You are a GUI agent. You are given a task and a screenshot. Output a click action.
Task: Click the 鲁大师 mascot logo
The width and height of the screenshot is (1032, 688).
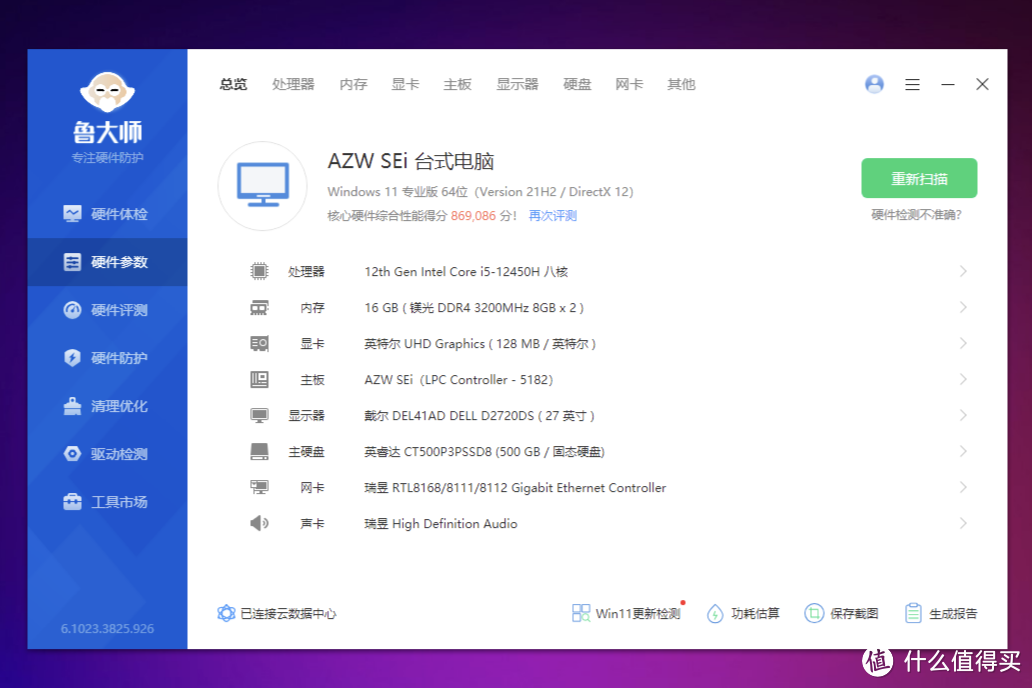pos(107,92)
